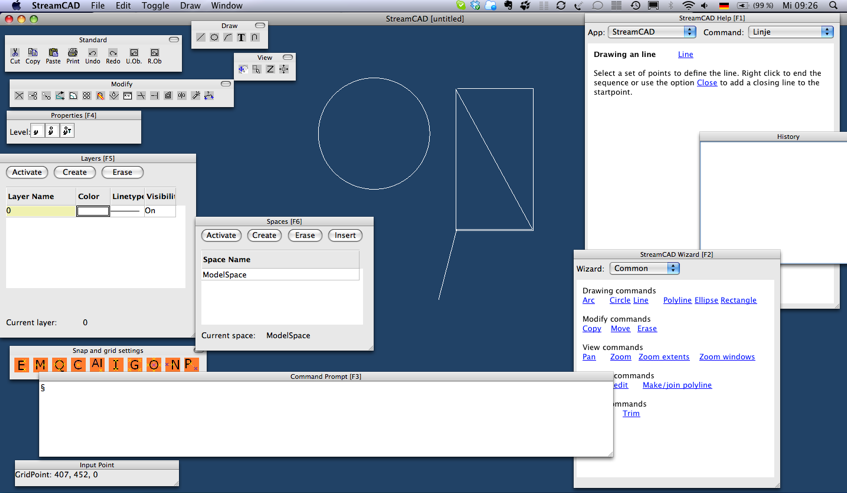Click the zoom window icon in View toolbar

coord(257,69)
